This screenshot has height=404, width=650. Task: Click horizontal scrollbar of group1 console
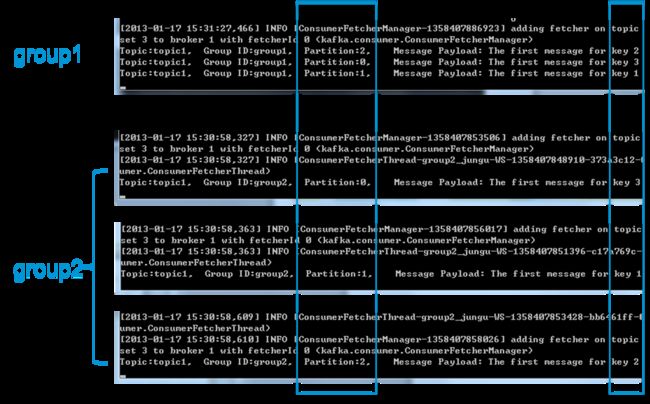(378, 92)
